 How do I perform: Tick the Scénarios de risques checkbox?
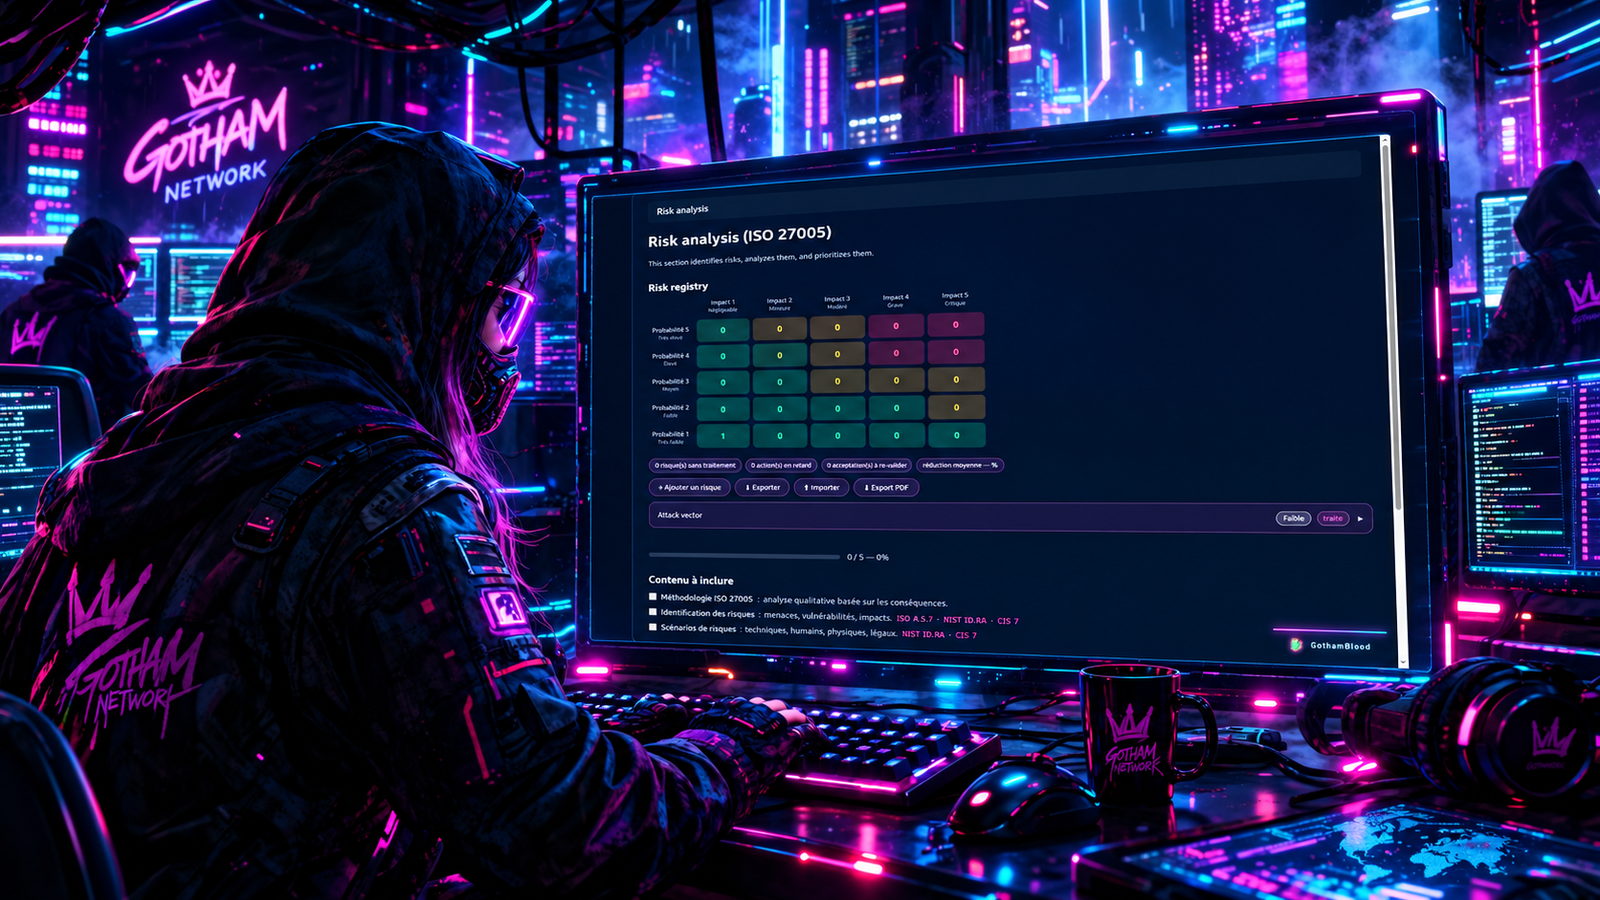click(653, 627)
